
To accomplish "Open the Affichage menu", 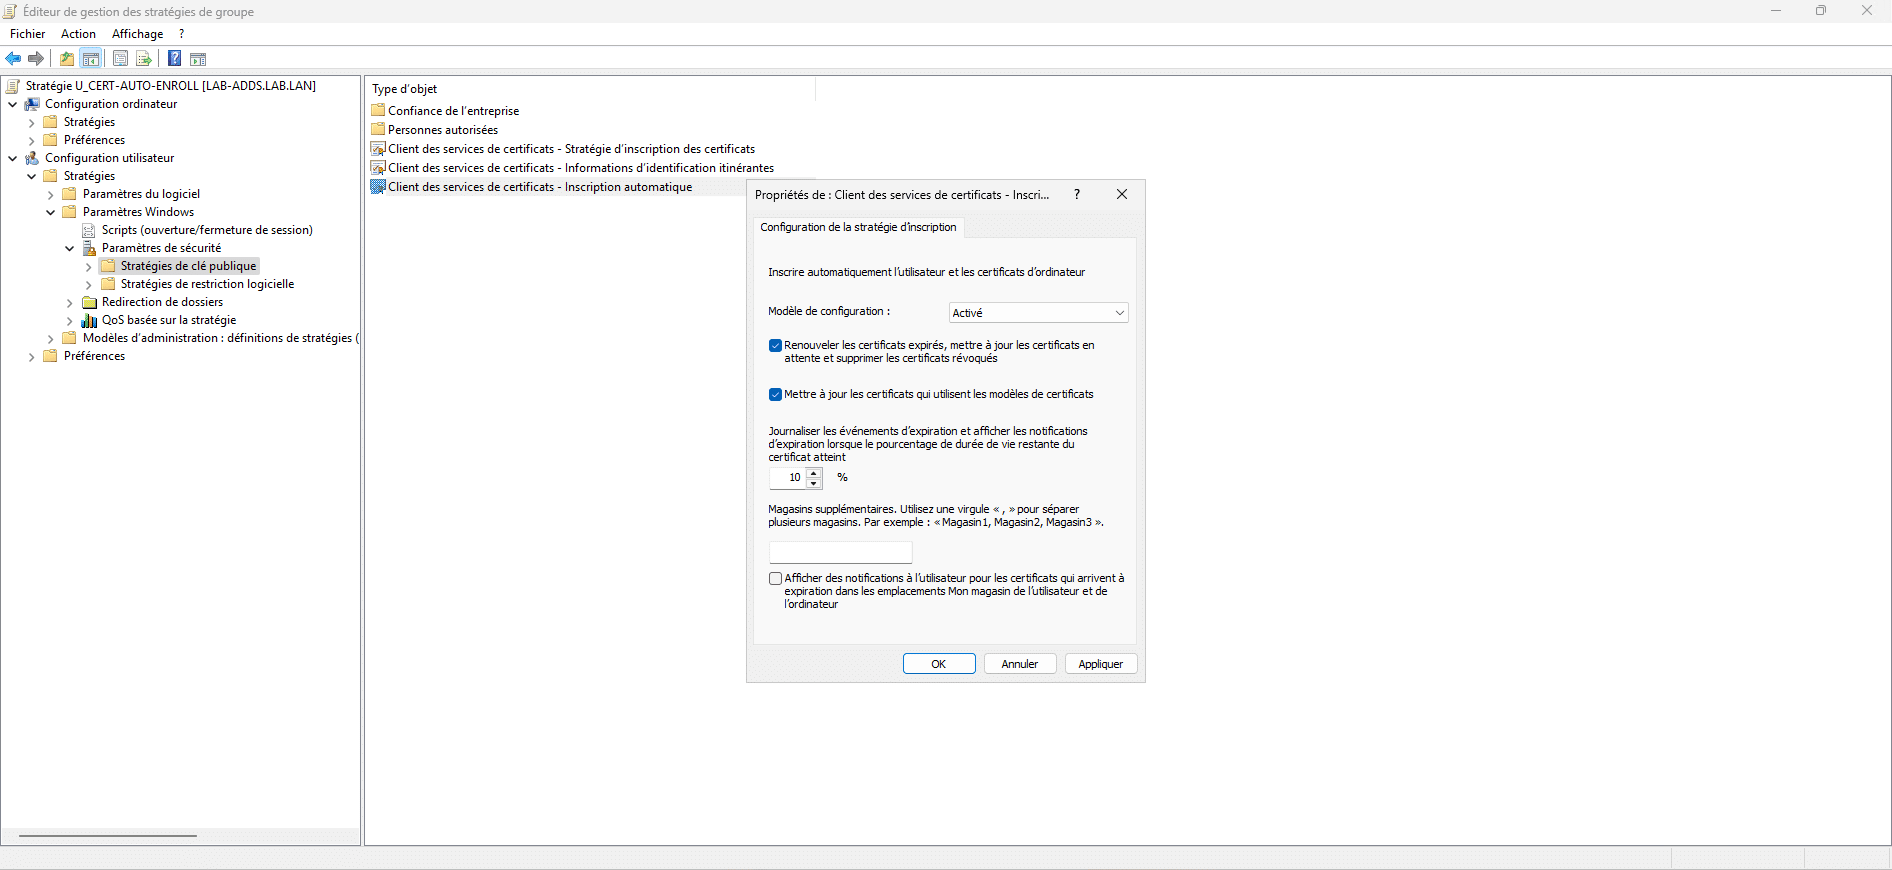I will (x=137, y=34).
